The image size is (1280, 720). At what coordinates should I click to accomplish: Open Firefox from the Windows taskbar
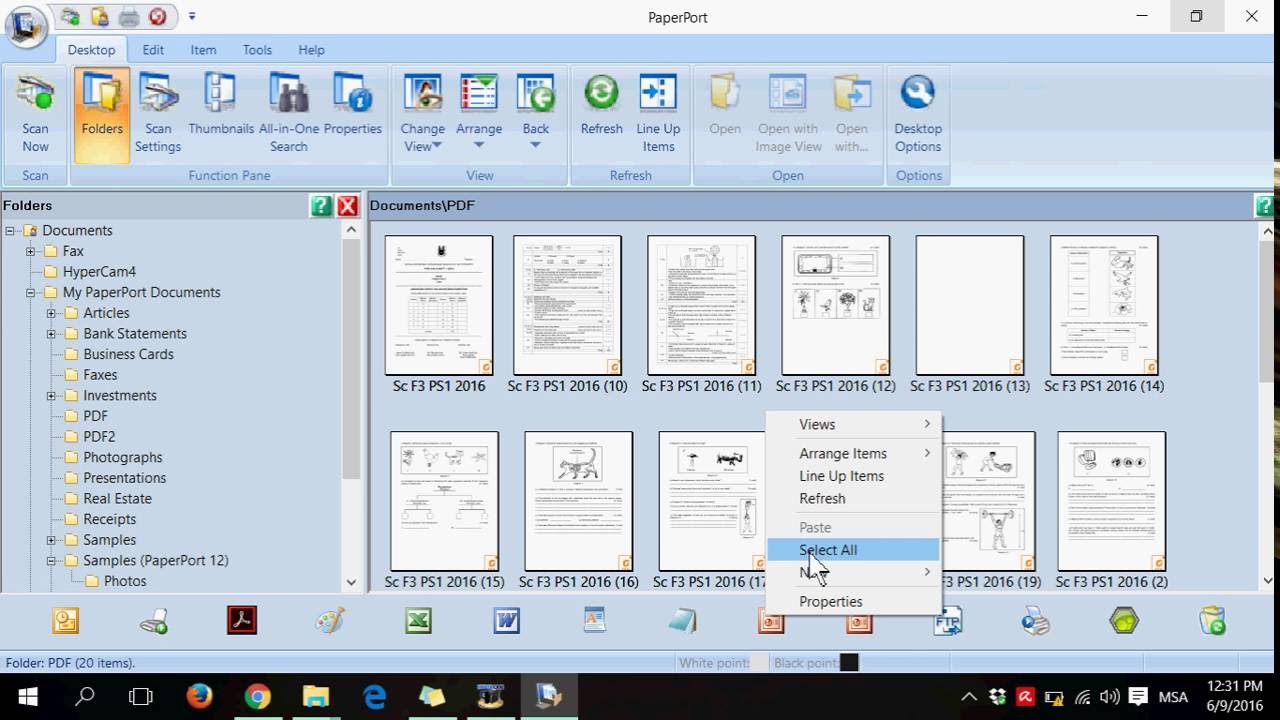(x=200, y=696)
